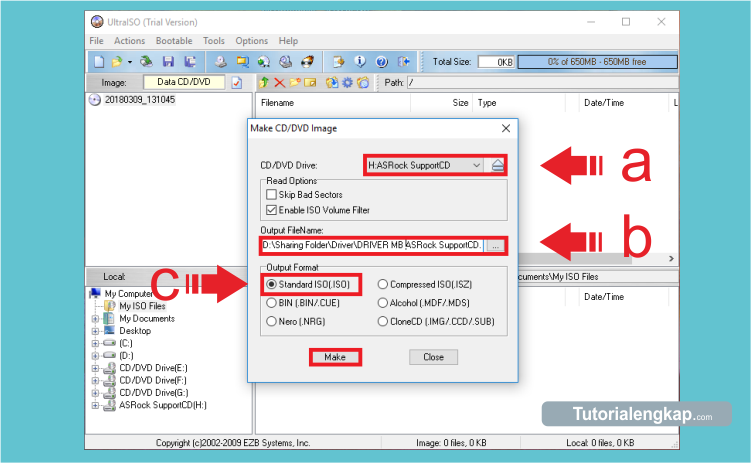751x463 pixels.
Task: Click the right arrow of the horizontal scrollbar
Action: (671, 259)
